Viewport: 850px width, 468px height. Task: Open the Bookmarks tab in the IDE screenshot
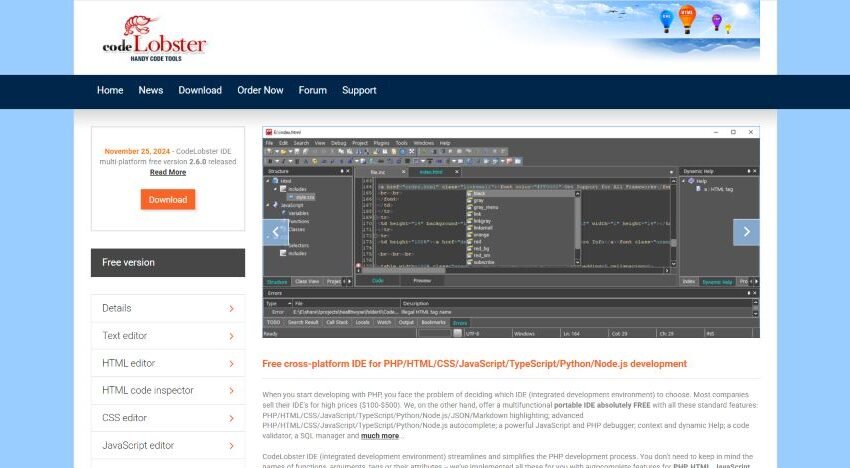(x=433, y=322)
